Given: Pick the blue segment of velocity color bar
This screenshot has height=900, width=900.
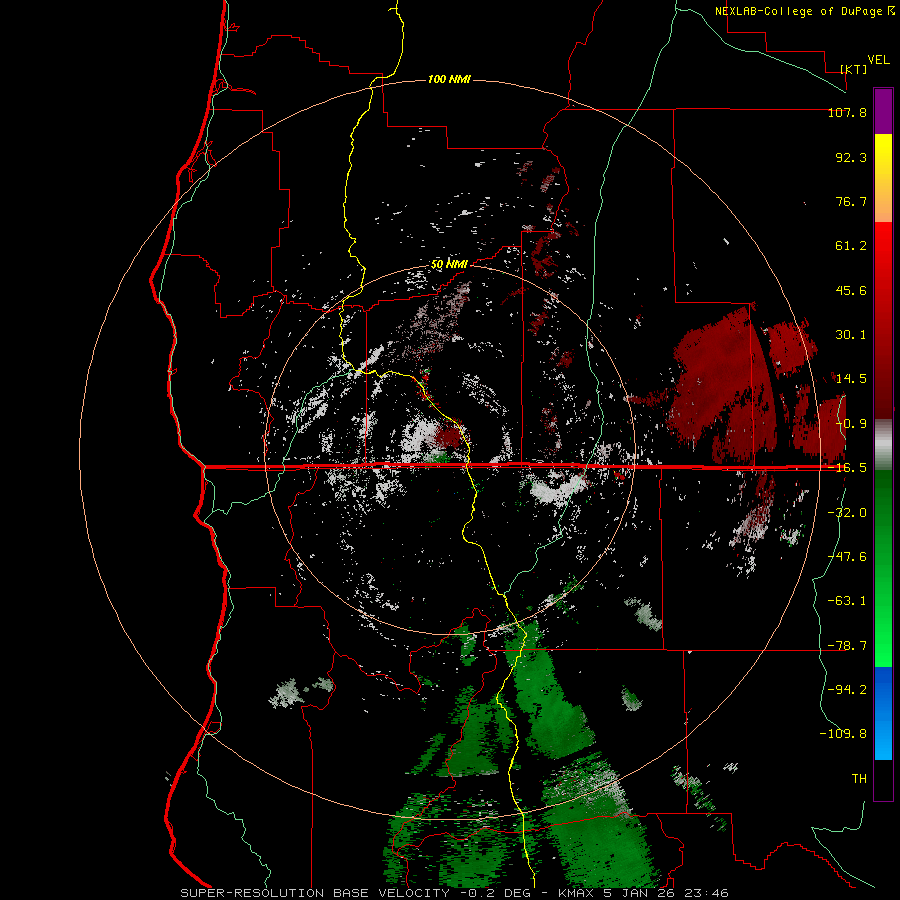Looking at the screenshot, I should point(883,713).
